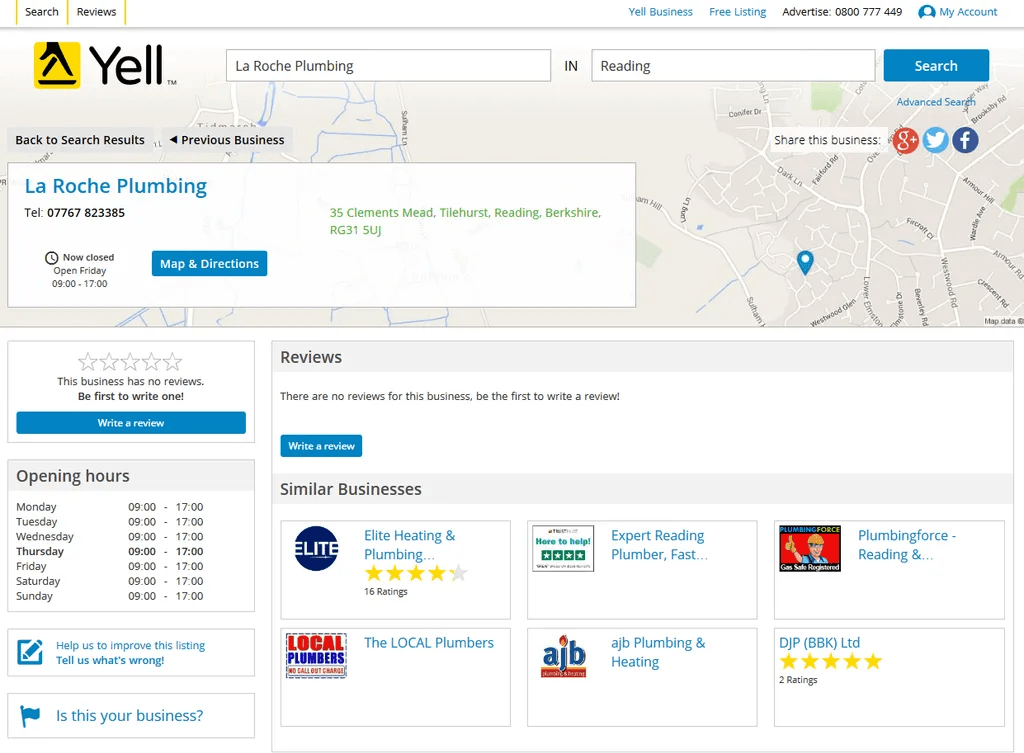Click the My Account profile icon
The image size is (1024, 753).
tap(927, 12)
